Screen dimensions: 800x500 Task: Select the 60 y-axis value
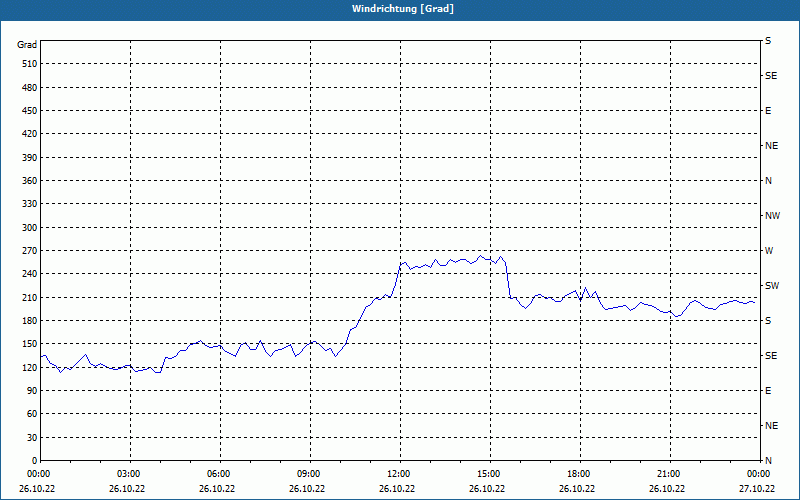(x=32, y=414)
